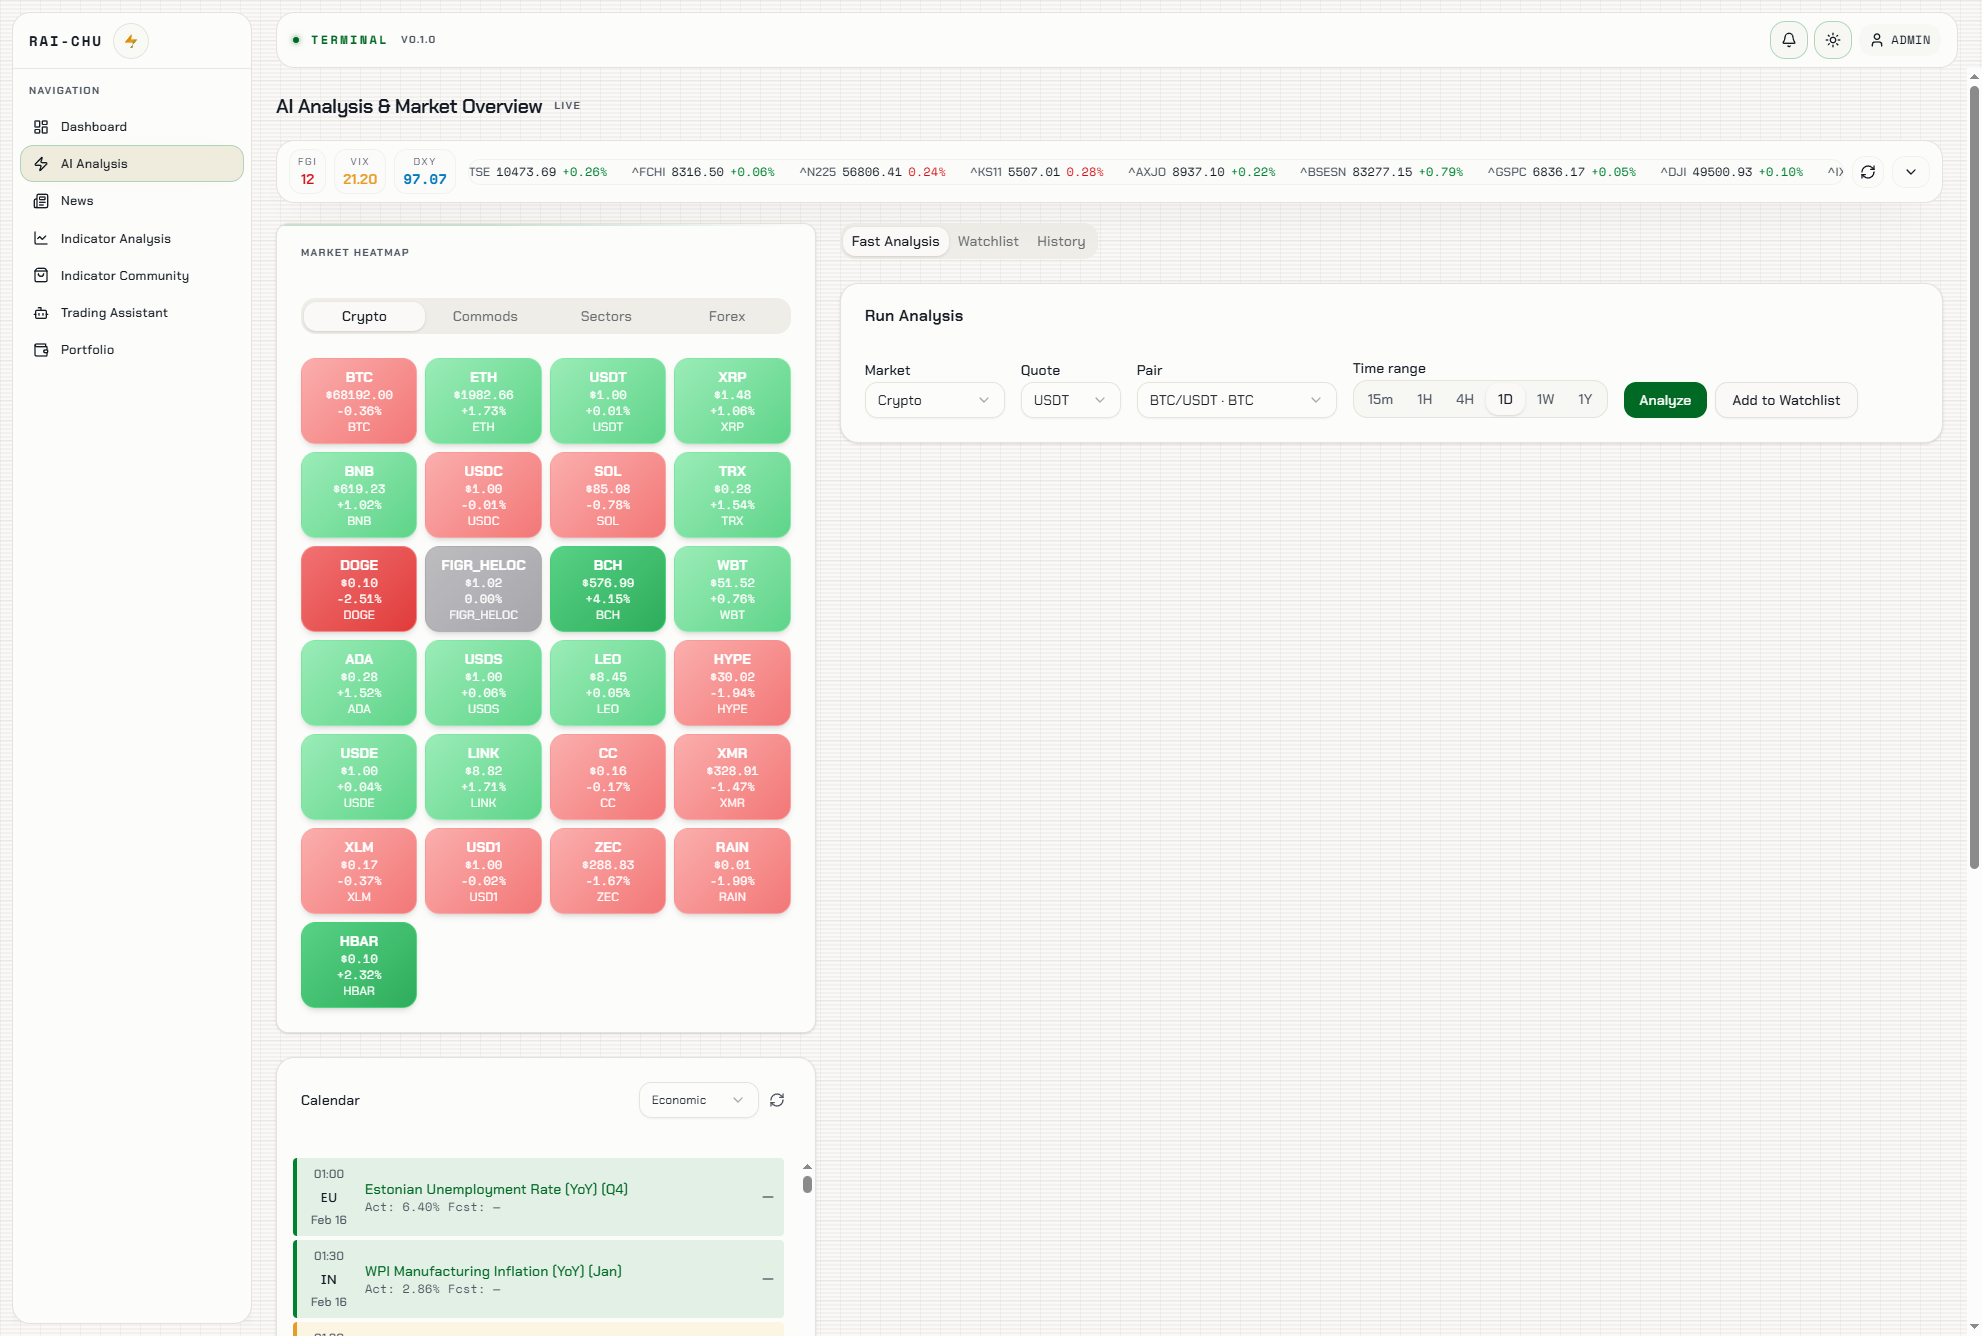Toggle the light/dark theme sun icon

[x=1832, y=40]
